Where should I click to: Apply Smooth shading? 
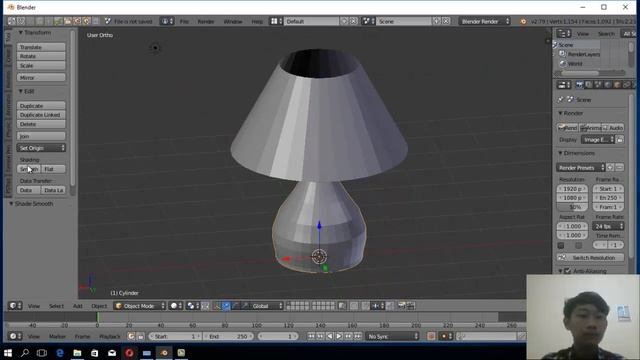(29, 169)
